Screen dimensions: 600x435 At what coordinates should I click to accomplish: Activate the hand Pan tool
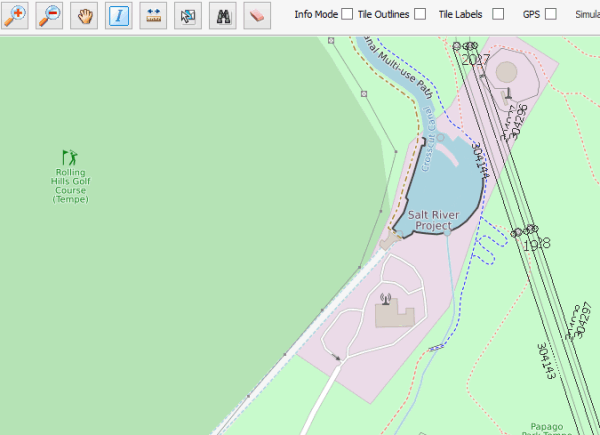pyautogui.click(x=84, y=15)
